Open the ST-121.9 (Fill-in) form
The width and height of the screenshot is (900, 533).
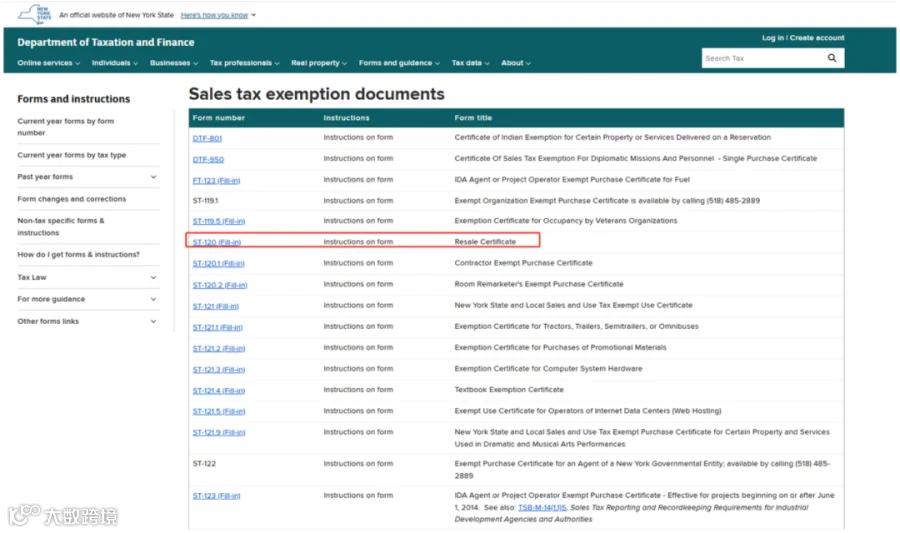[219, 433]
